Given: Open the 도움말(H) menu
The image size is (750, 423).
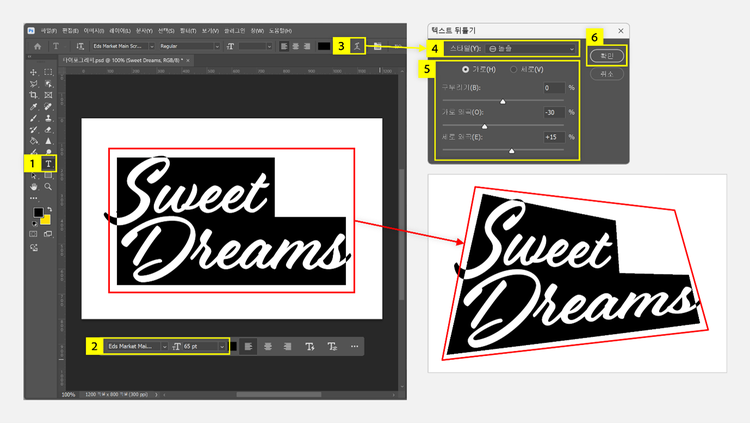Looking at the screenshot, I should point(280,31).
